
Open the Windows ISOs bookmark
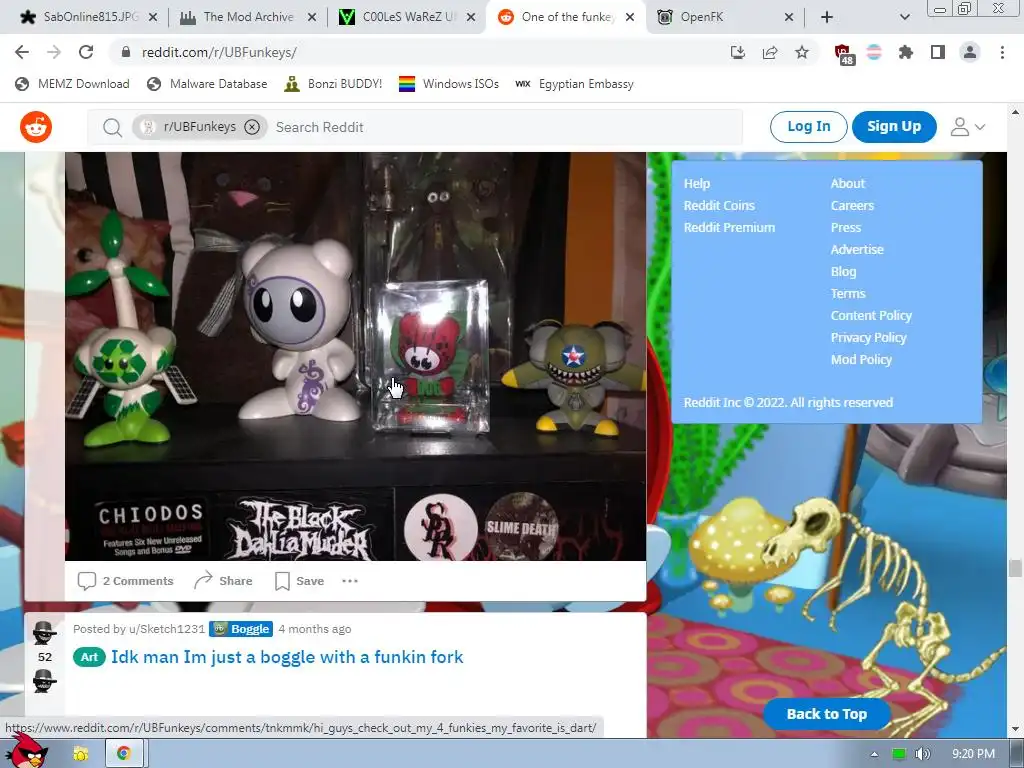(x=449, y=84)
